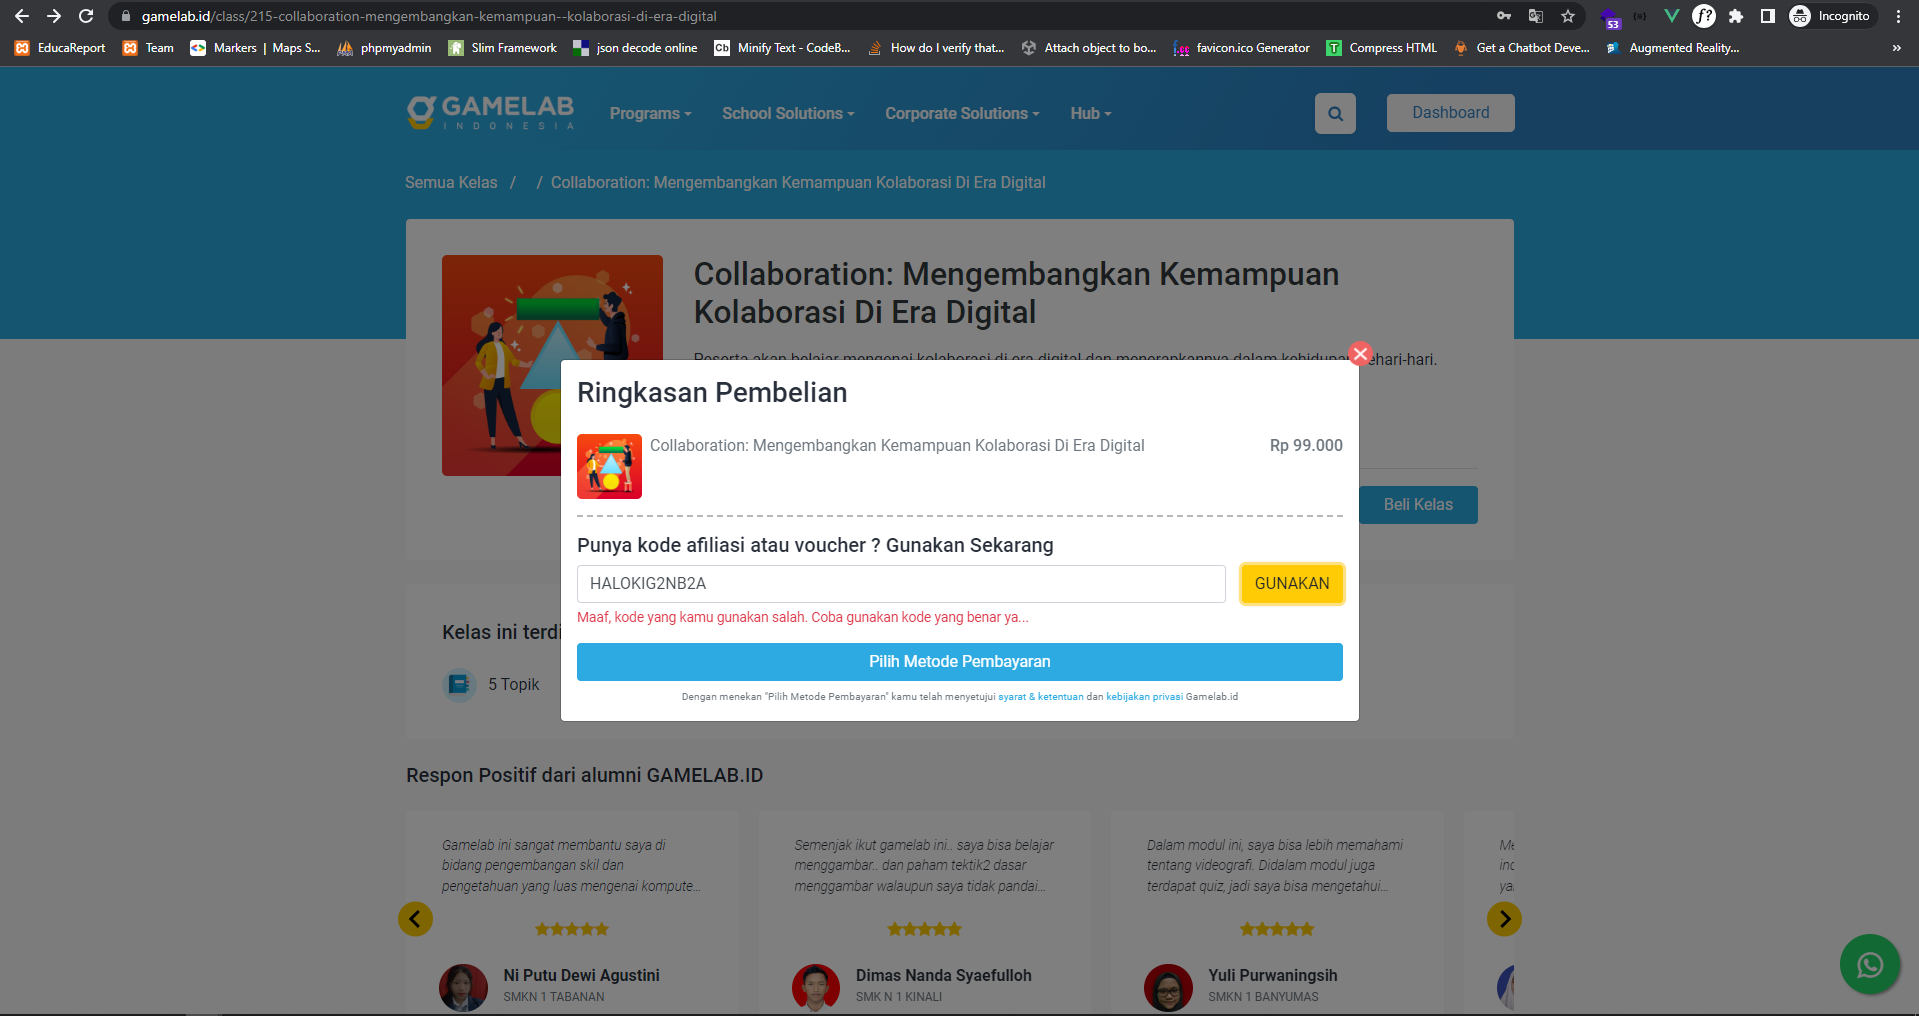Viewport: 1919px width, 1016px height.
Task: Open Get a Chatbot bookmark
Action: [x=1521, y=48]
